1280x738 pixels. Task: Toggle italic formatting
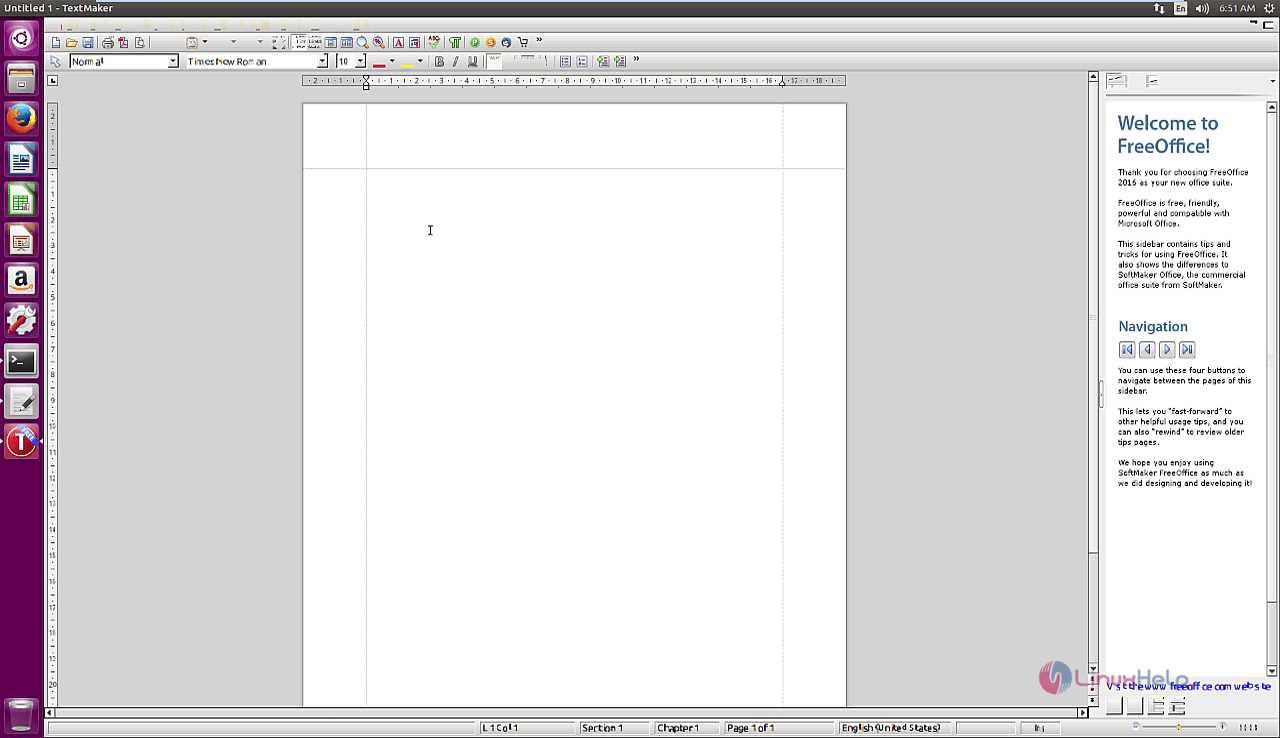456,62
